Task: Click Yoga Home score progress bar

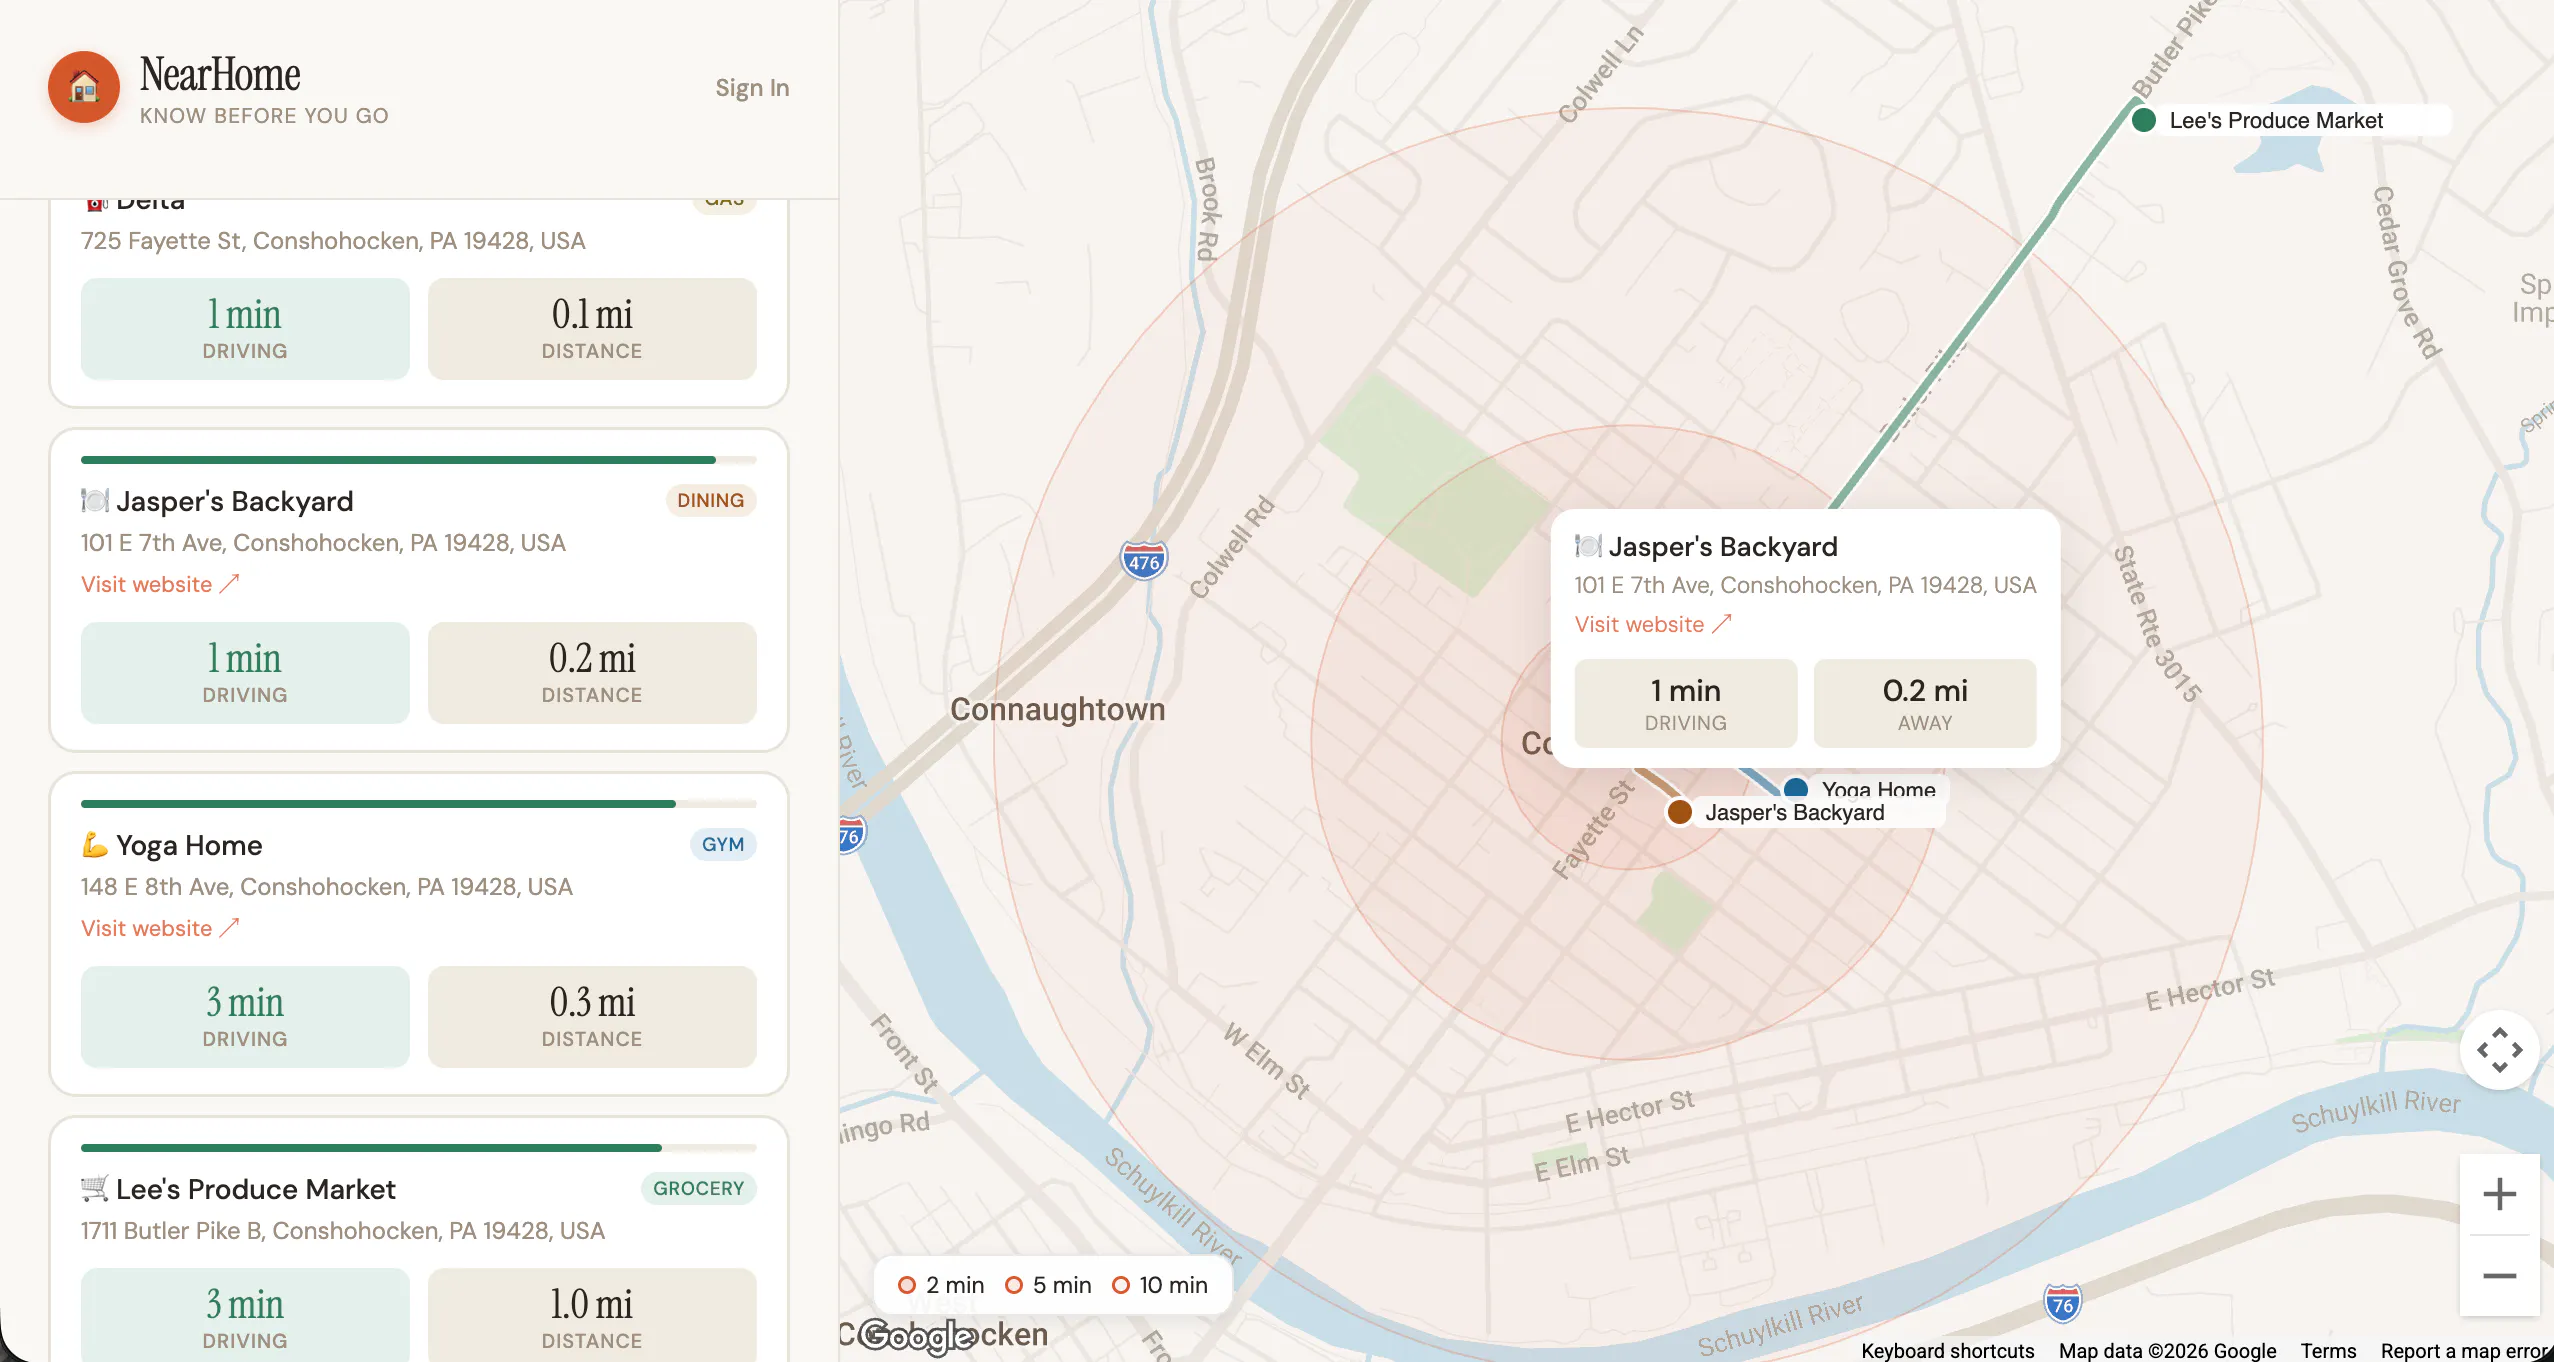Action: coord(418,804)
